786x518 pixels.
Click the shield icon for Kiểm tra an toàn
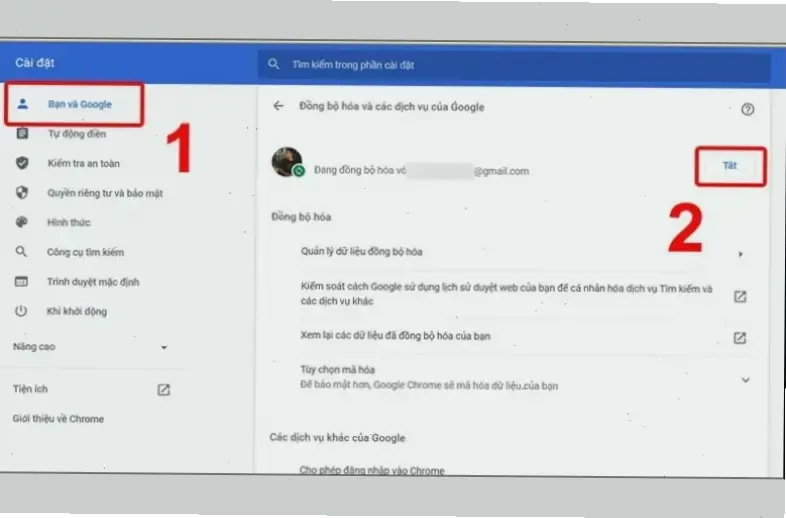(x=22, y=163)
